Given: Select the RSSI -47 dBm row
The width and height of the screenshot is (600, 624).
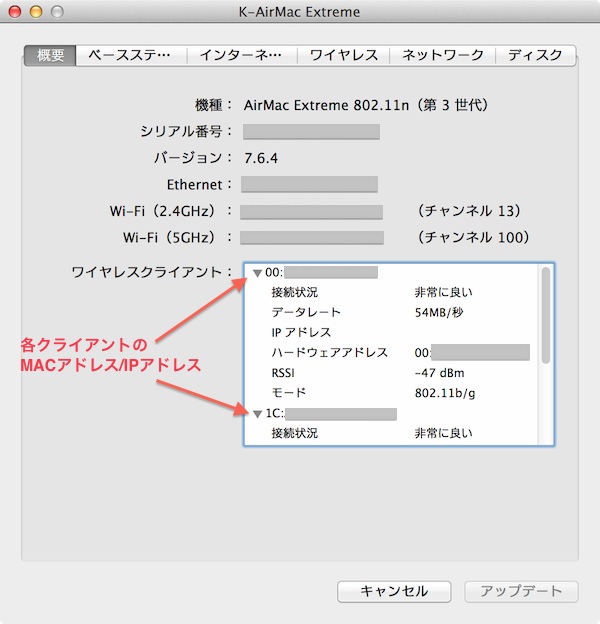Looking at the screenshot, I should pyautogui.click(x=392, y=373).
